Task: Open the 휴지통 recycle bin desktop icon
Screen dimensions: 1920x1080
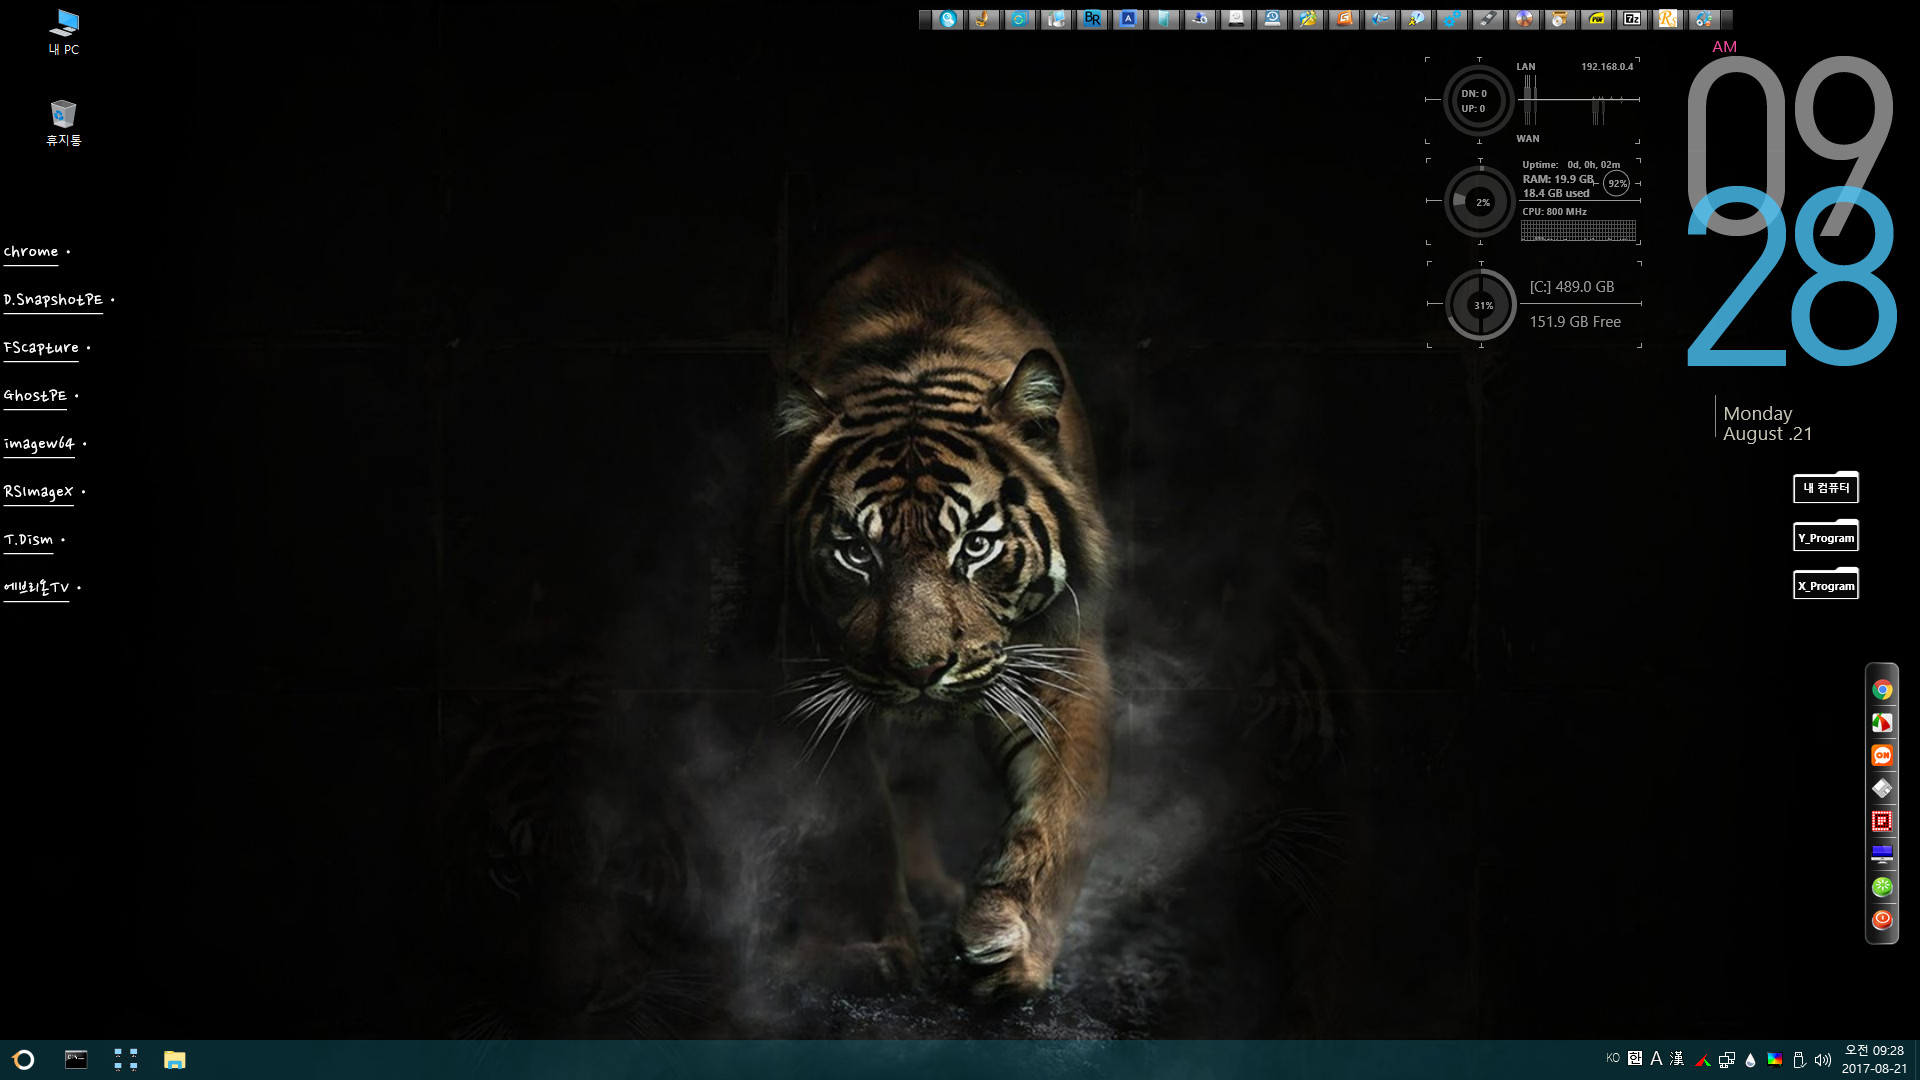Action: pos(64,123)
